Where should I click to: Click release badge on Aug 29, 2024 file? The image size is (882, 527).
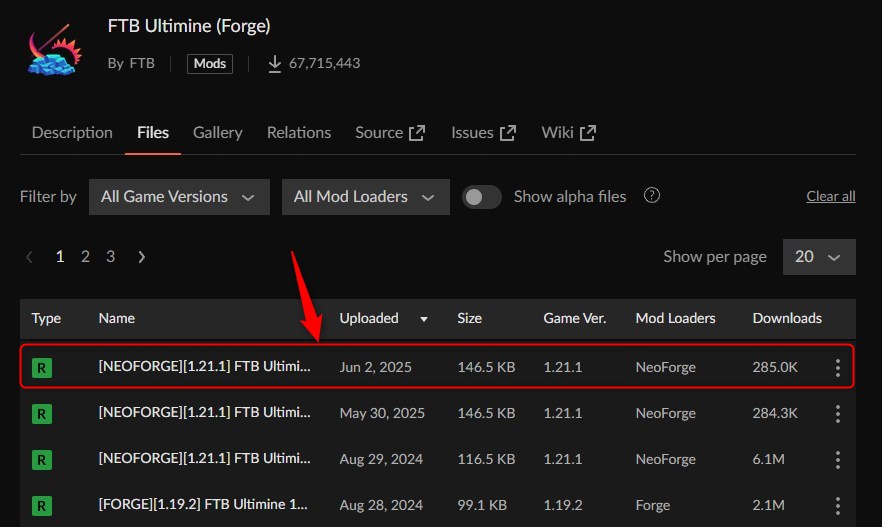pos(42,460)
